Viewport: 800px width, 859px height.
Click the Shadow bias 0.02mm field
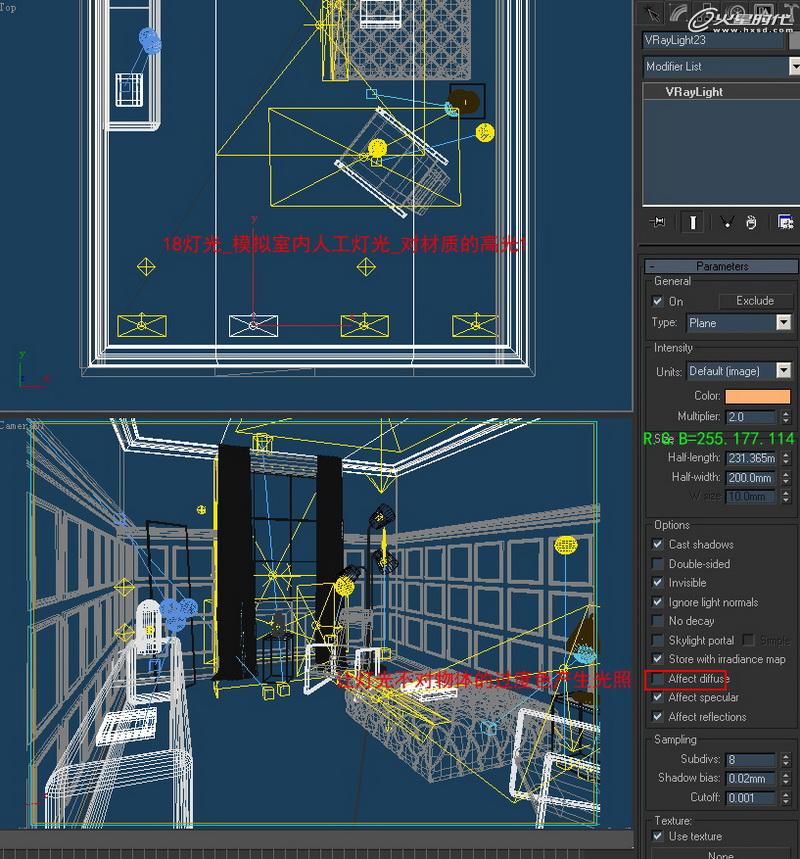click(x=751, y=778)
